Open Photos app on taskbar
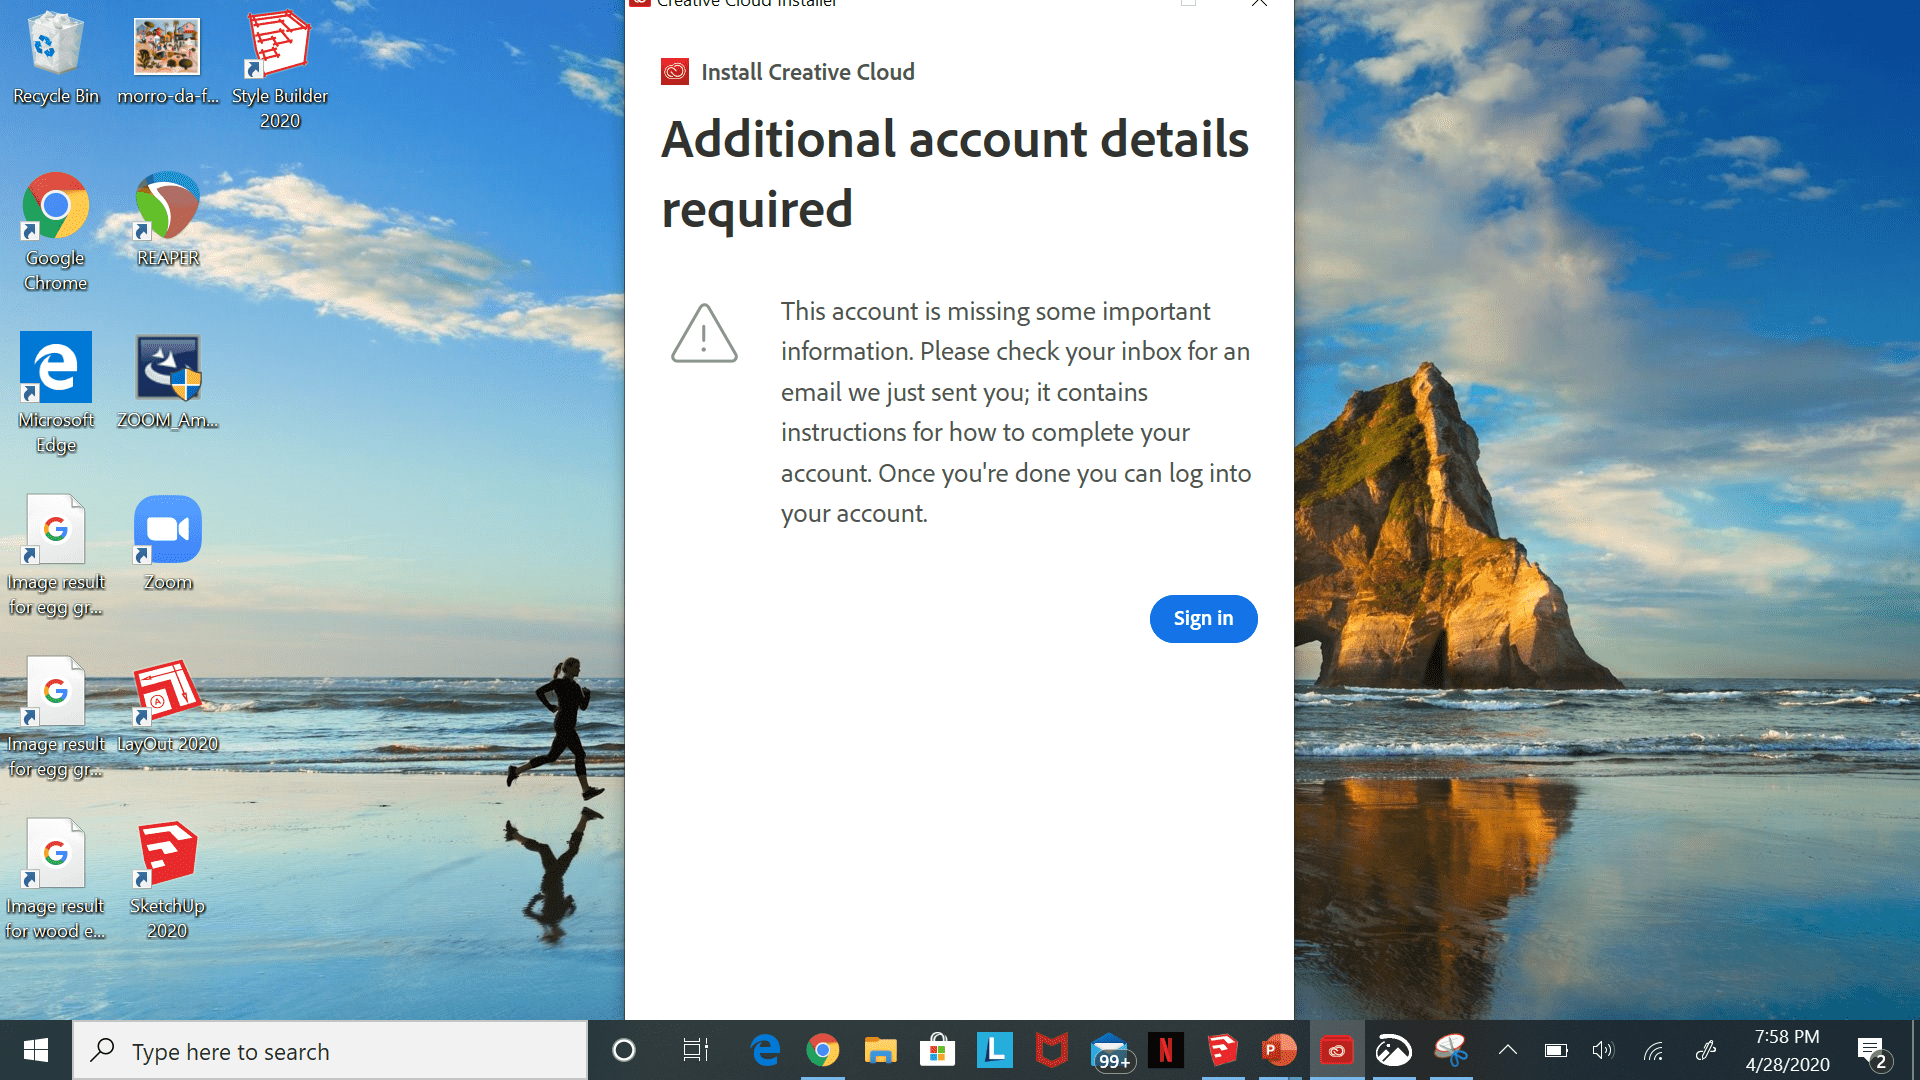 [x=1394, y=1051]
